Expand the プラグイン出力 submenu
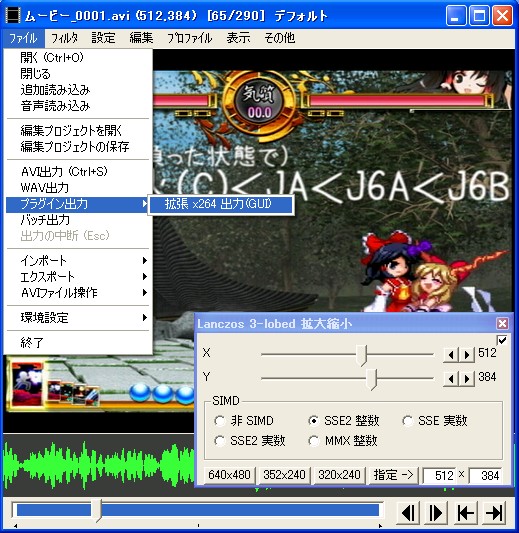This screenshot has height=533, width=519. pyautogui.click(x=77, y=204)
